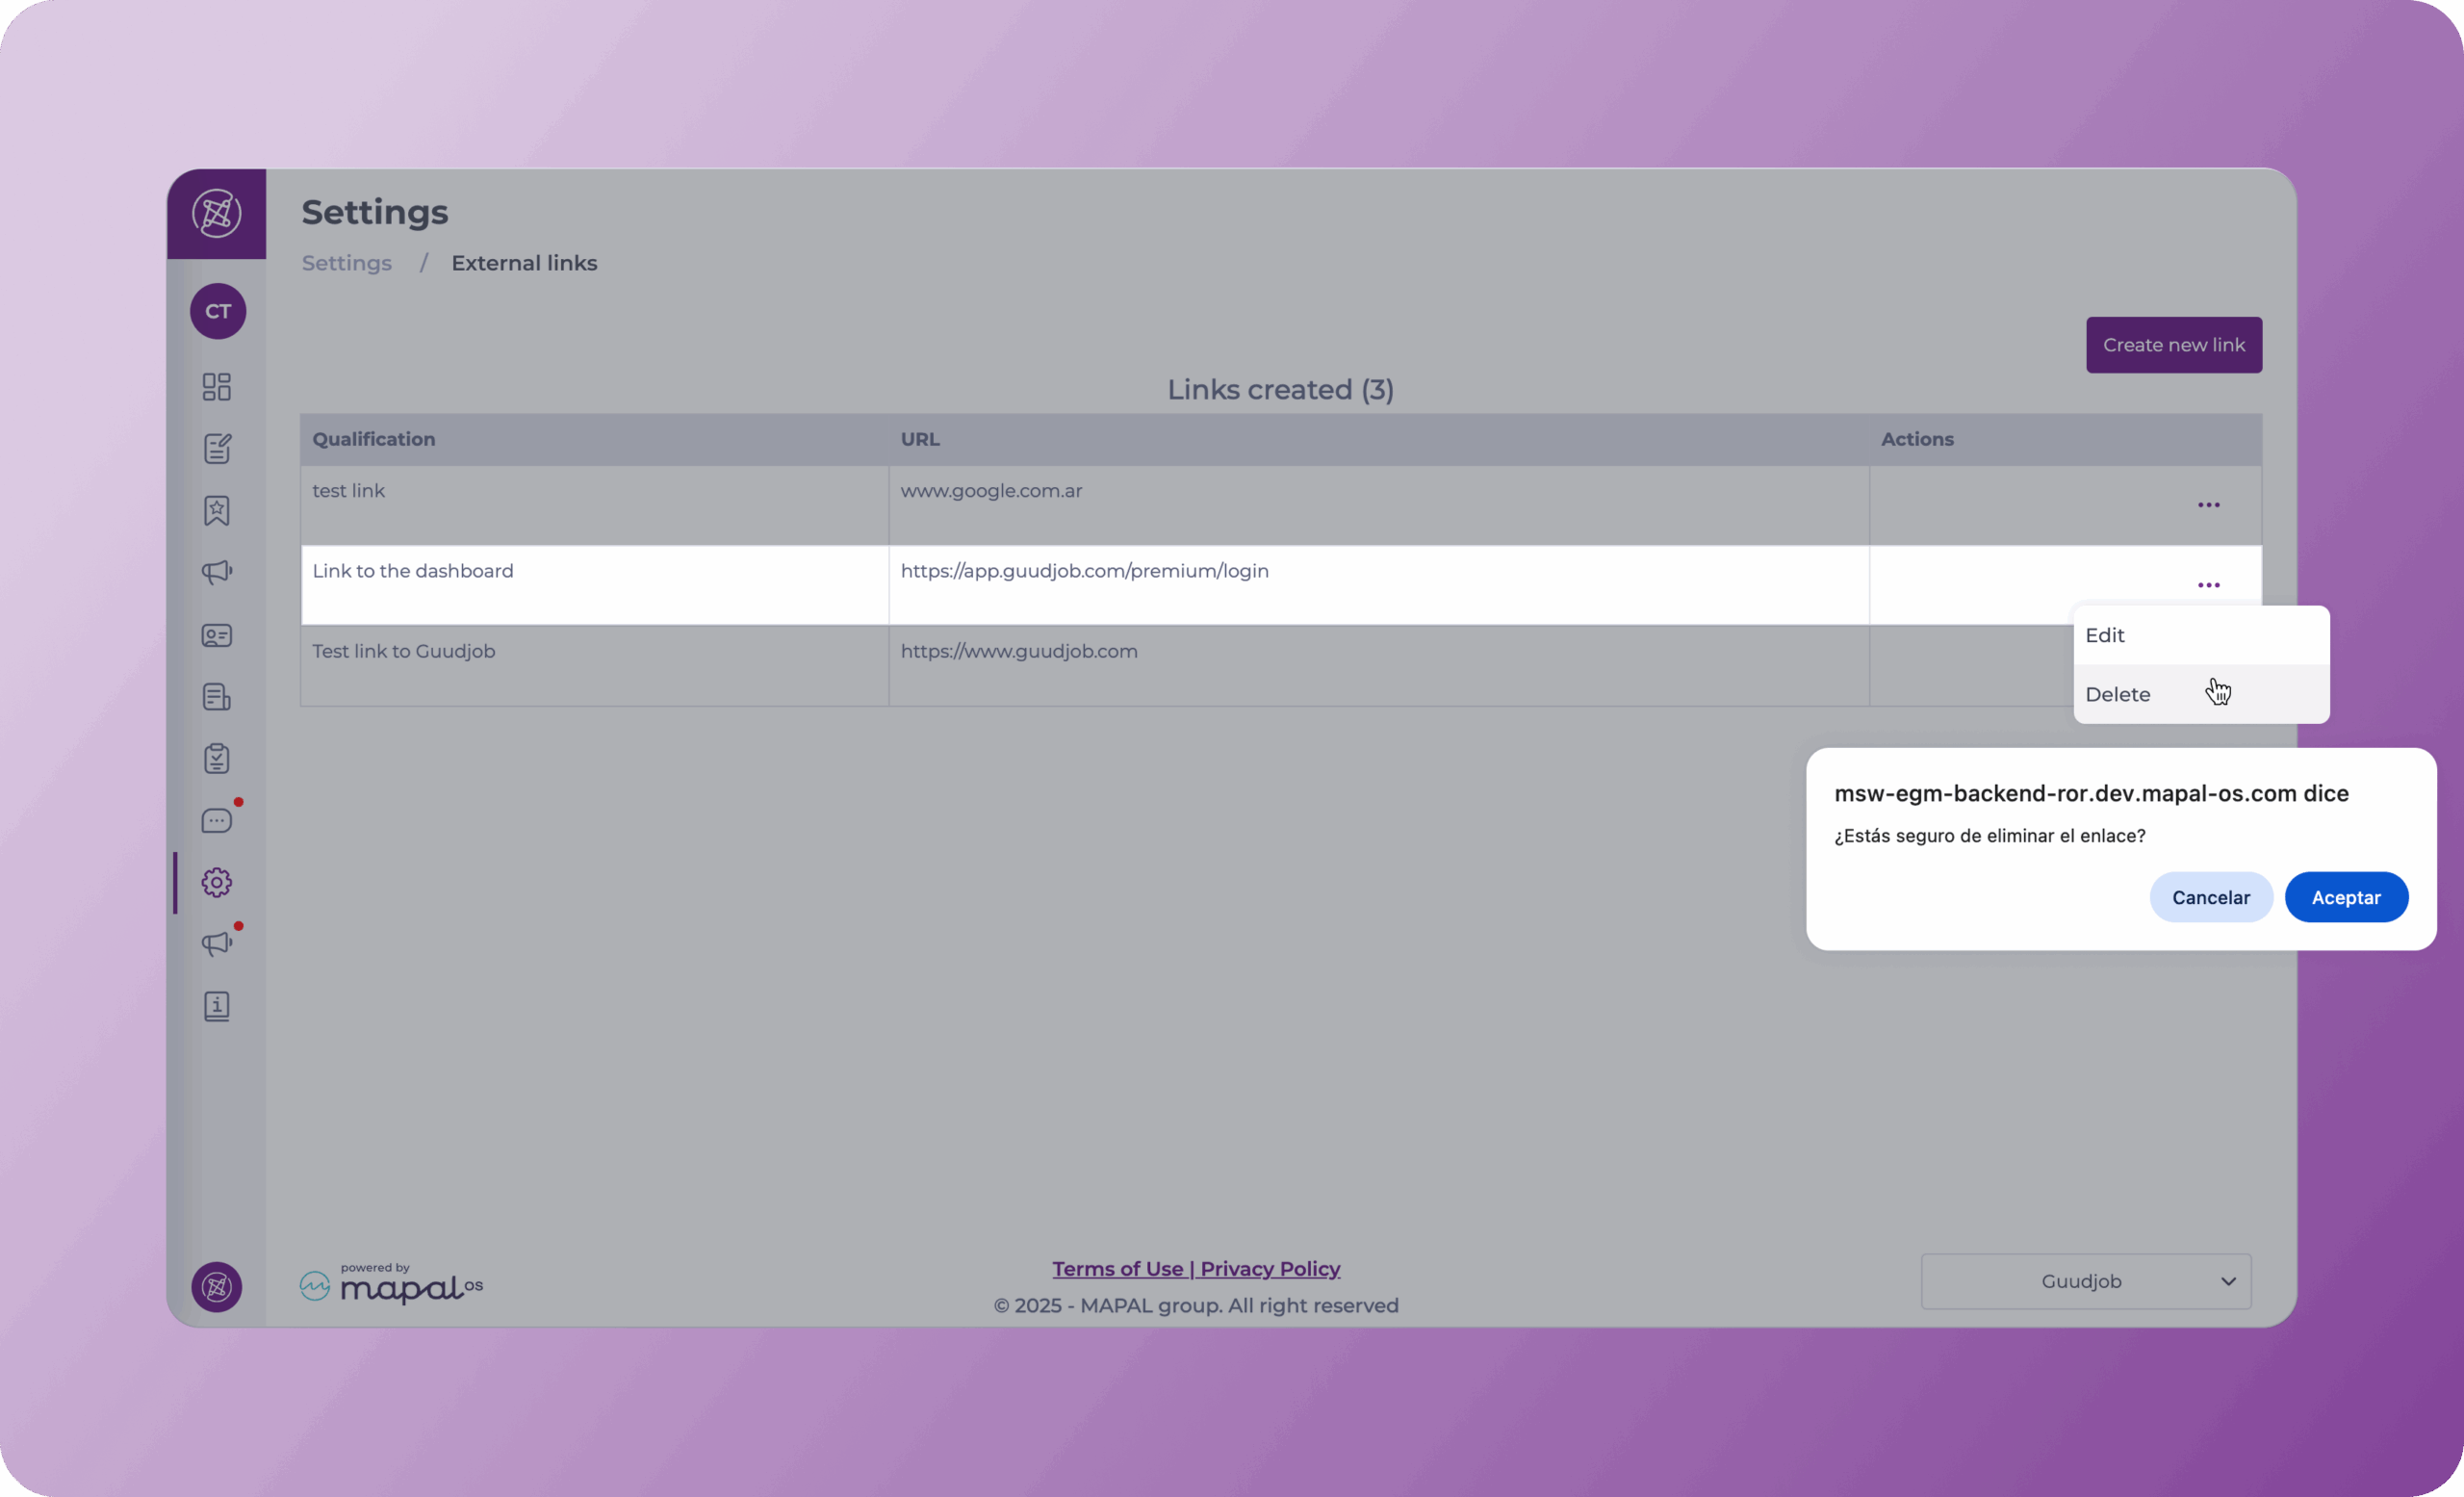Open the lower megaphone icon with red dot
The width and height of the screenshot is (2464, 1497).
(217, 944)
